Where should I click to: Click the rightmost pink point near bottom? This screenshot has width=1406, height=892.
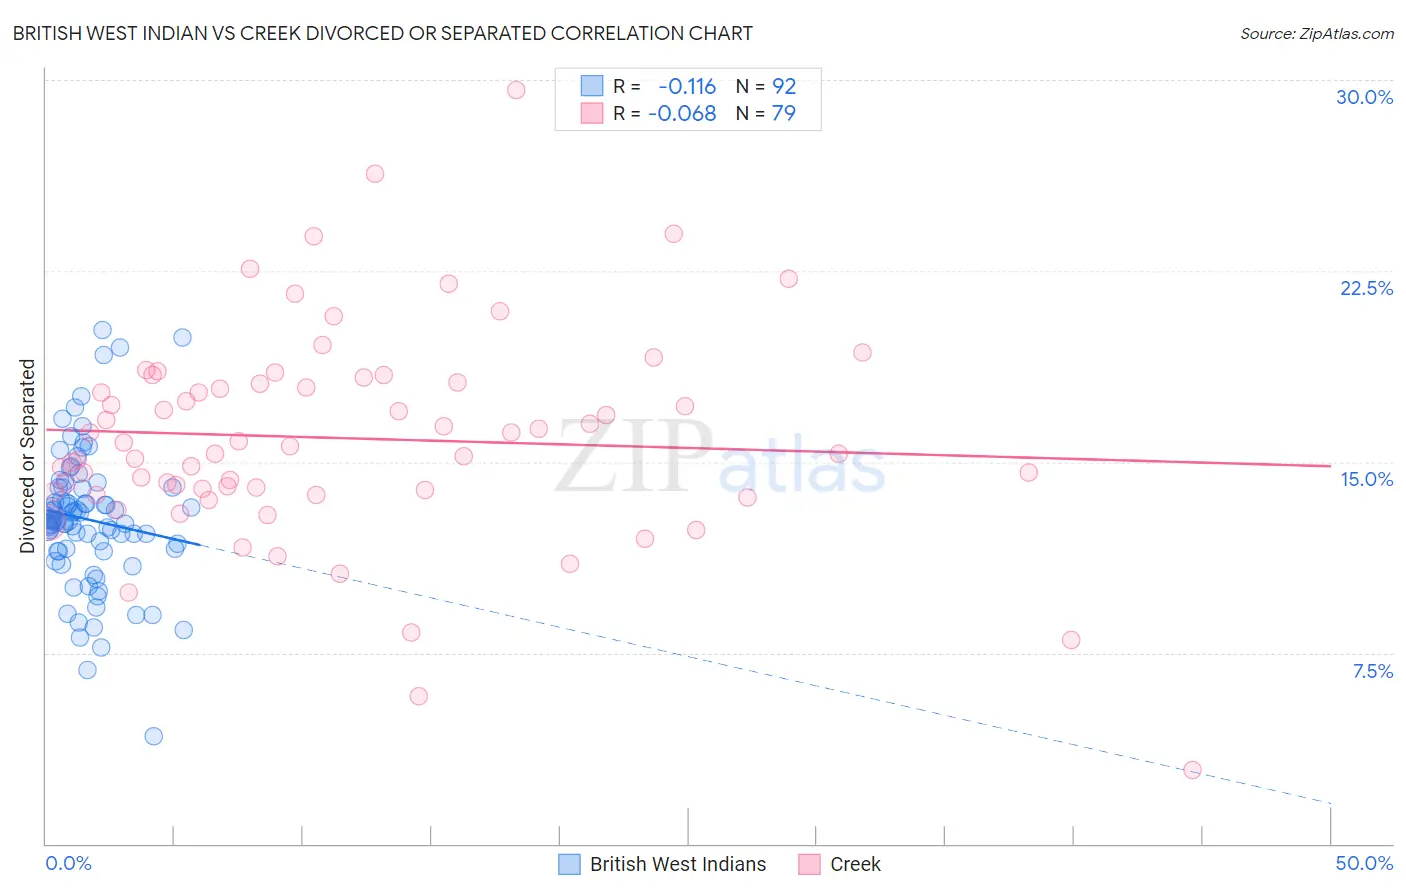tap(1192, 770)
